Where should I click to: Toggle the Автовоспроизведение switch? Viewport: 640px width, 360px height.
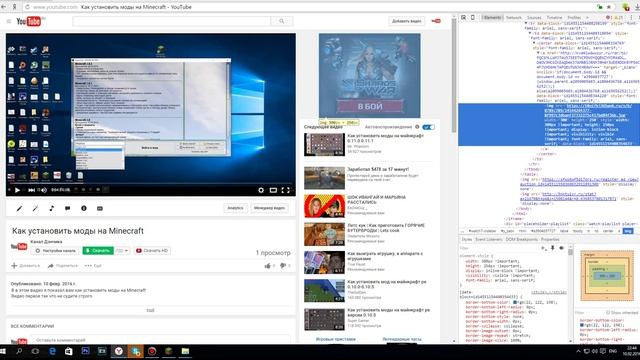[x=428, y=127]
